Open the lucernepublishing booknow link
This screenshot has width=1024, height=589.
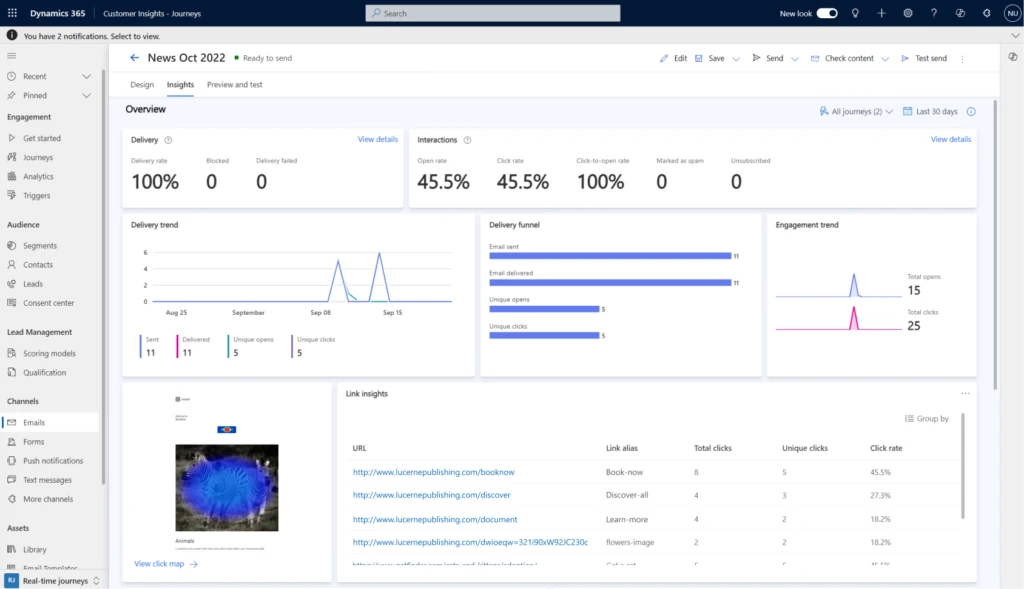point(434,472)
